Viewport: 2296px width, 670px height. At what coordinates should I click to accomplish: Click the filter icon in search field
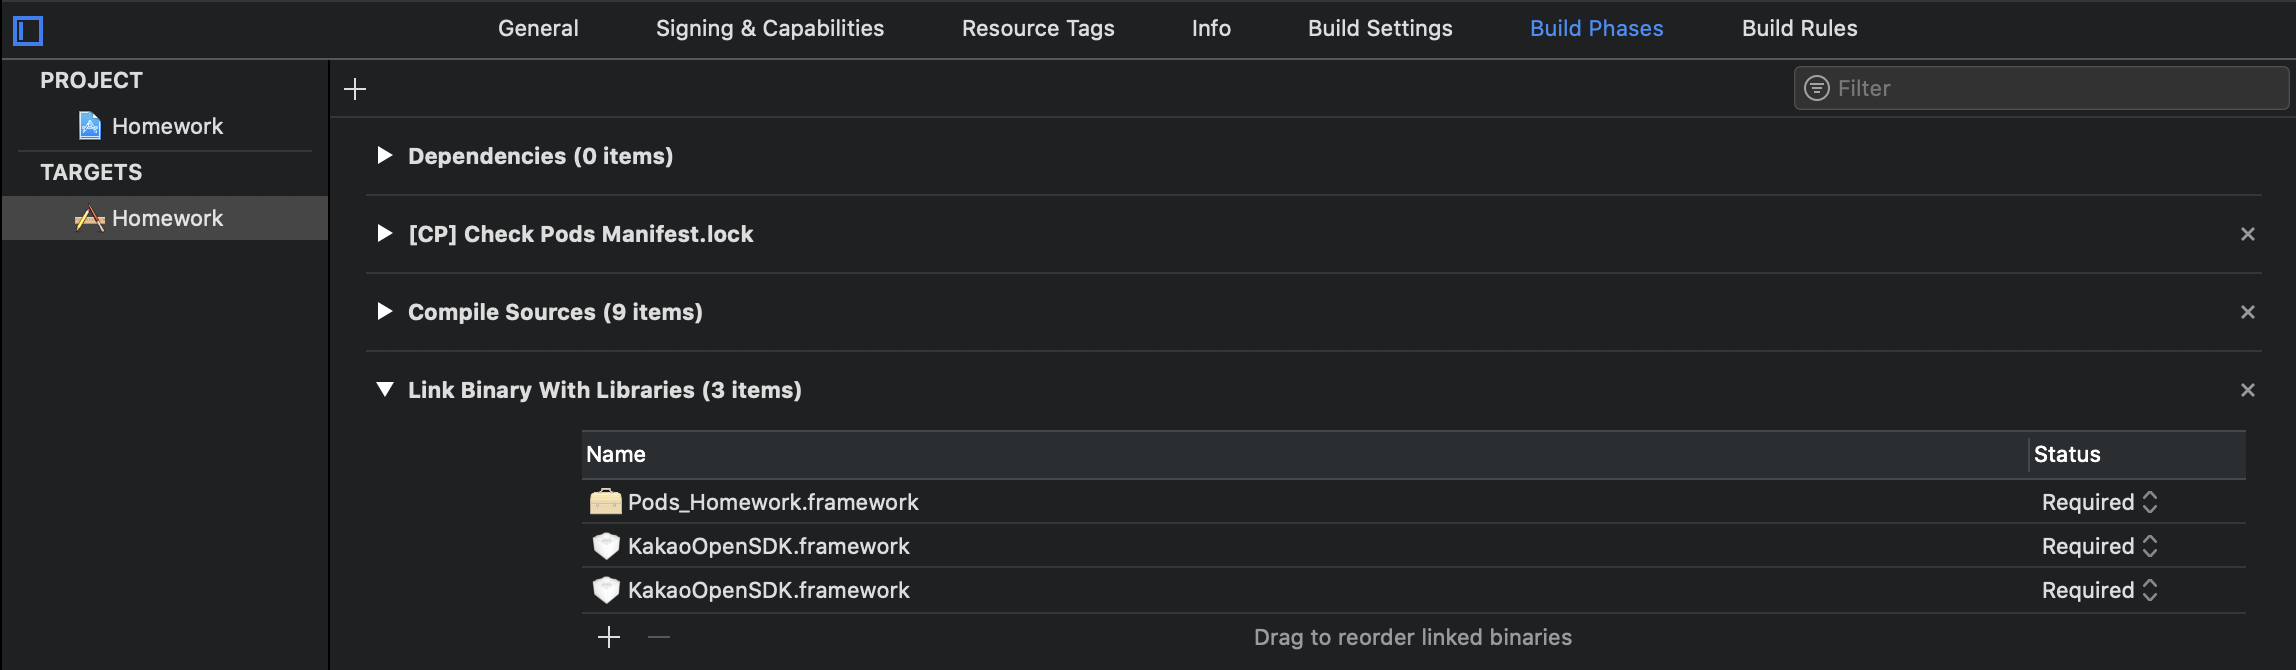(x=1816, y=88)
